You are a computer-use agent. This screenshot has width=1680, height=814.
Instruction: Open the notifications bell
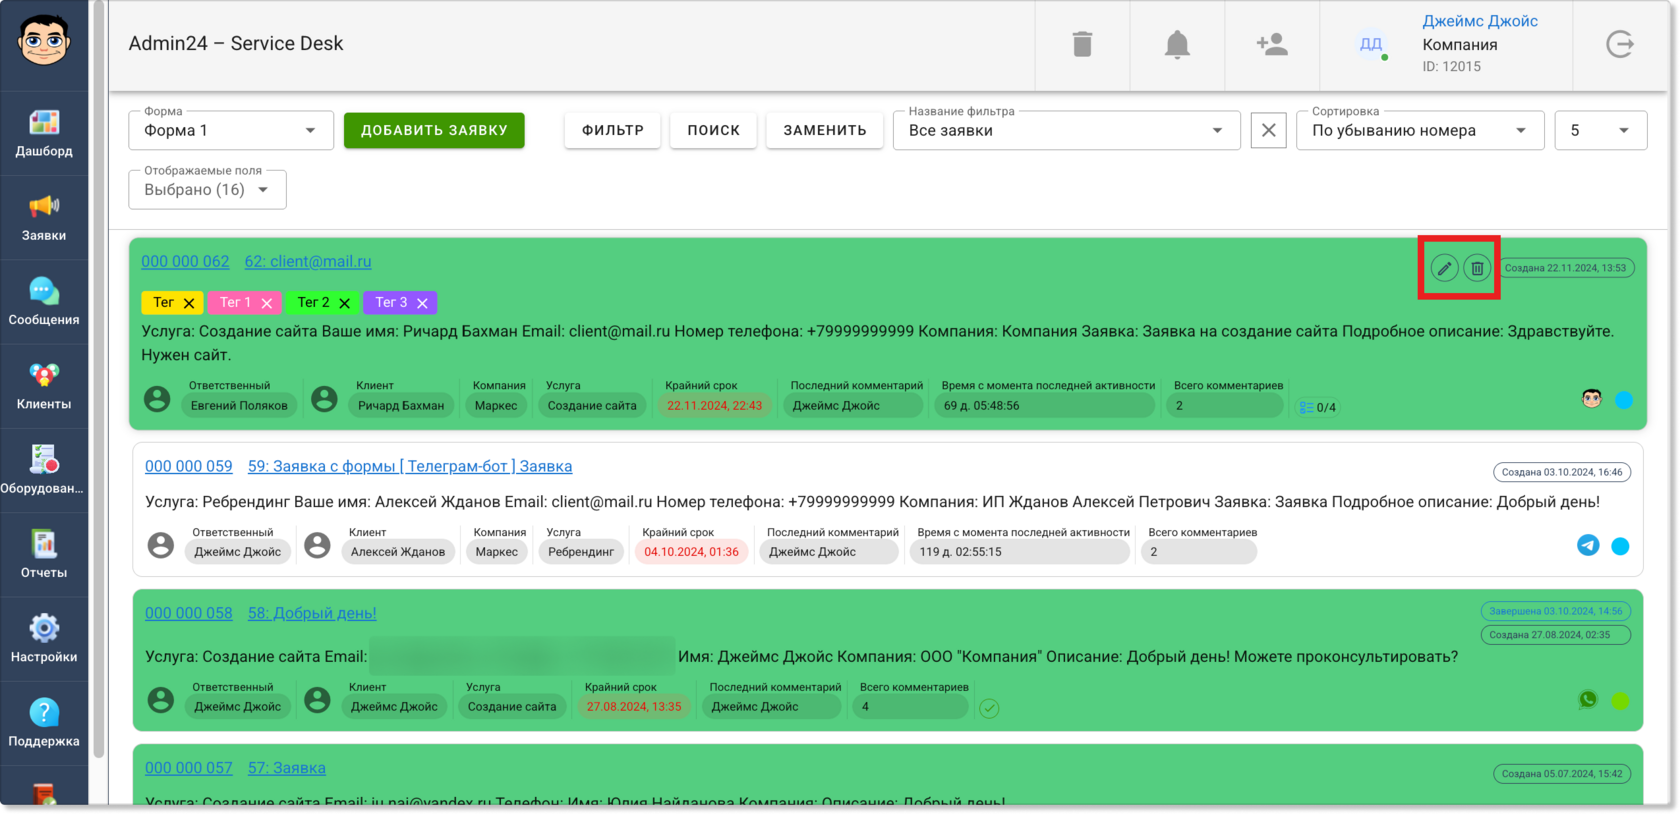pos(1177,44)
